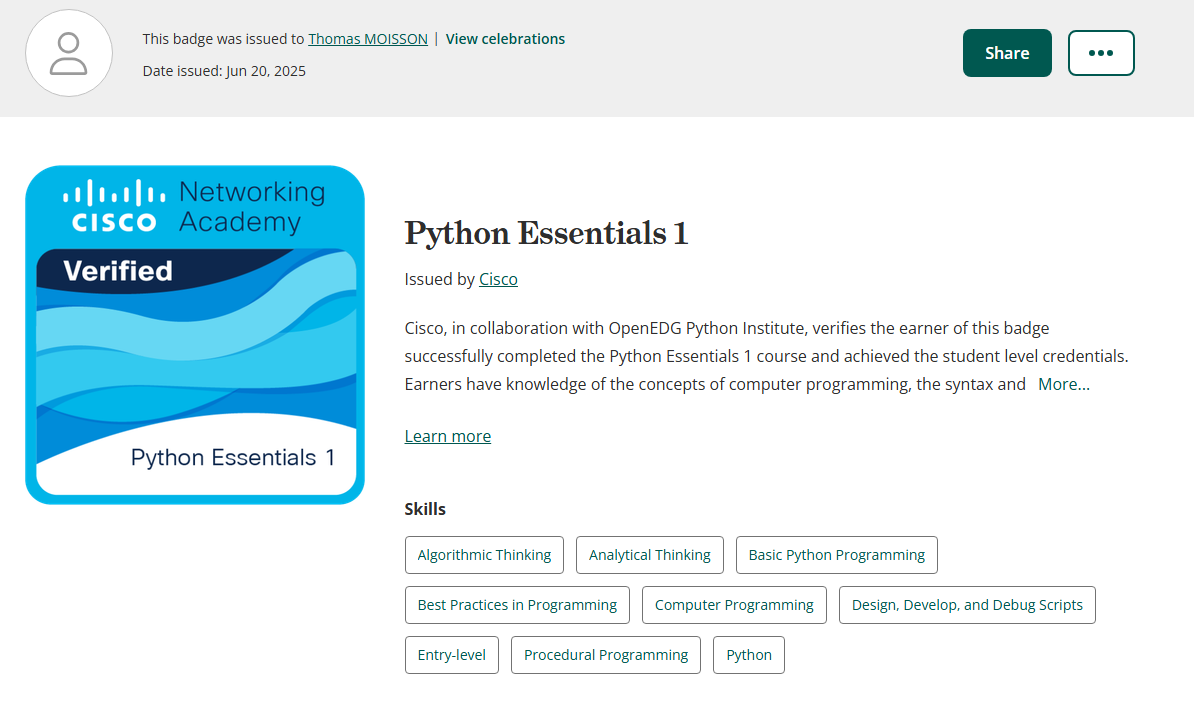Open the Cisco issuer link
This screenshot has width=1194, height=703.
(498, 279)
